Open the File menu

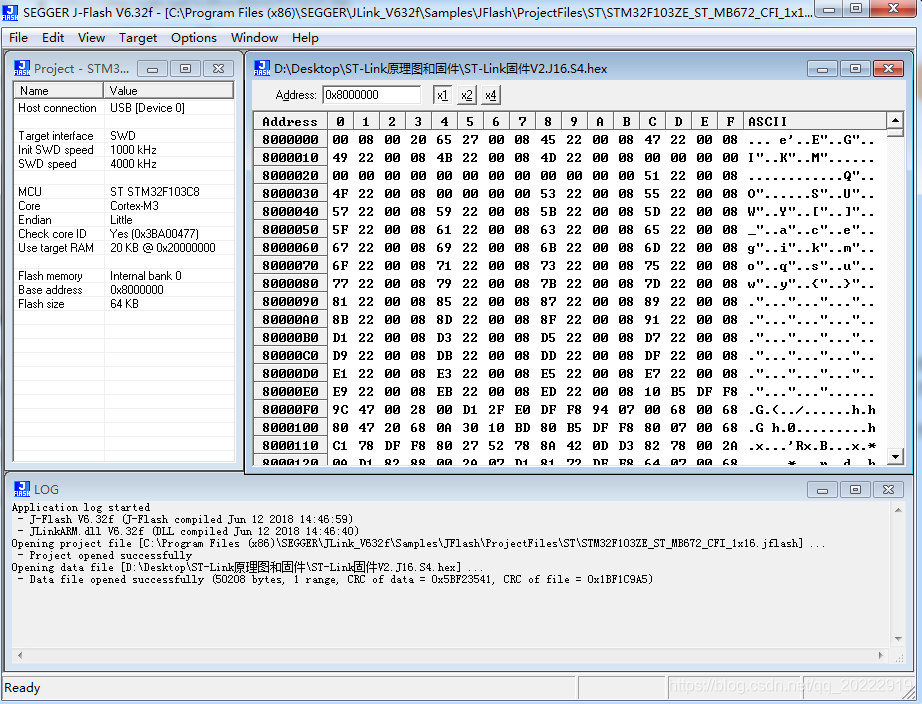tap(18, 38)
